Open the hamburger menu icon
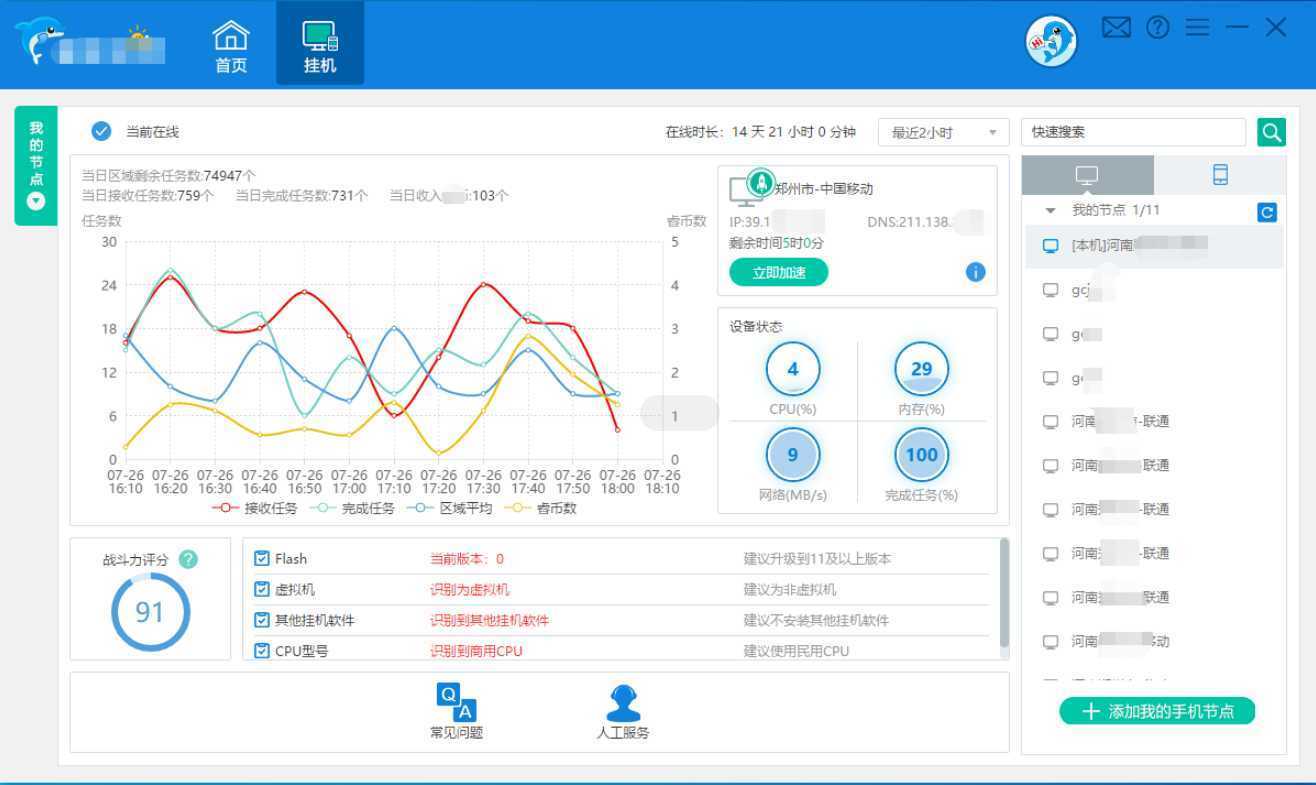1316x785 pixels. click(x=1197, y=28)
